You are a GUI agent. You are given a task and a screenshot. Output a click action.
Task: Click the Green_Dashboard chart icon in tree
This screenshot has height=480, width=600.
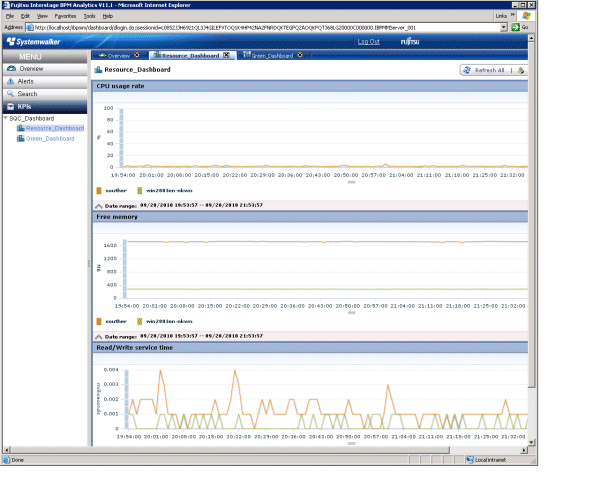[20, 139]
